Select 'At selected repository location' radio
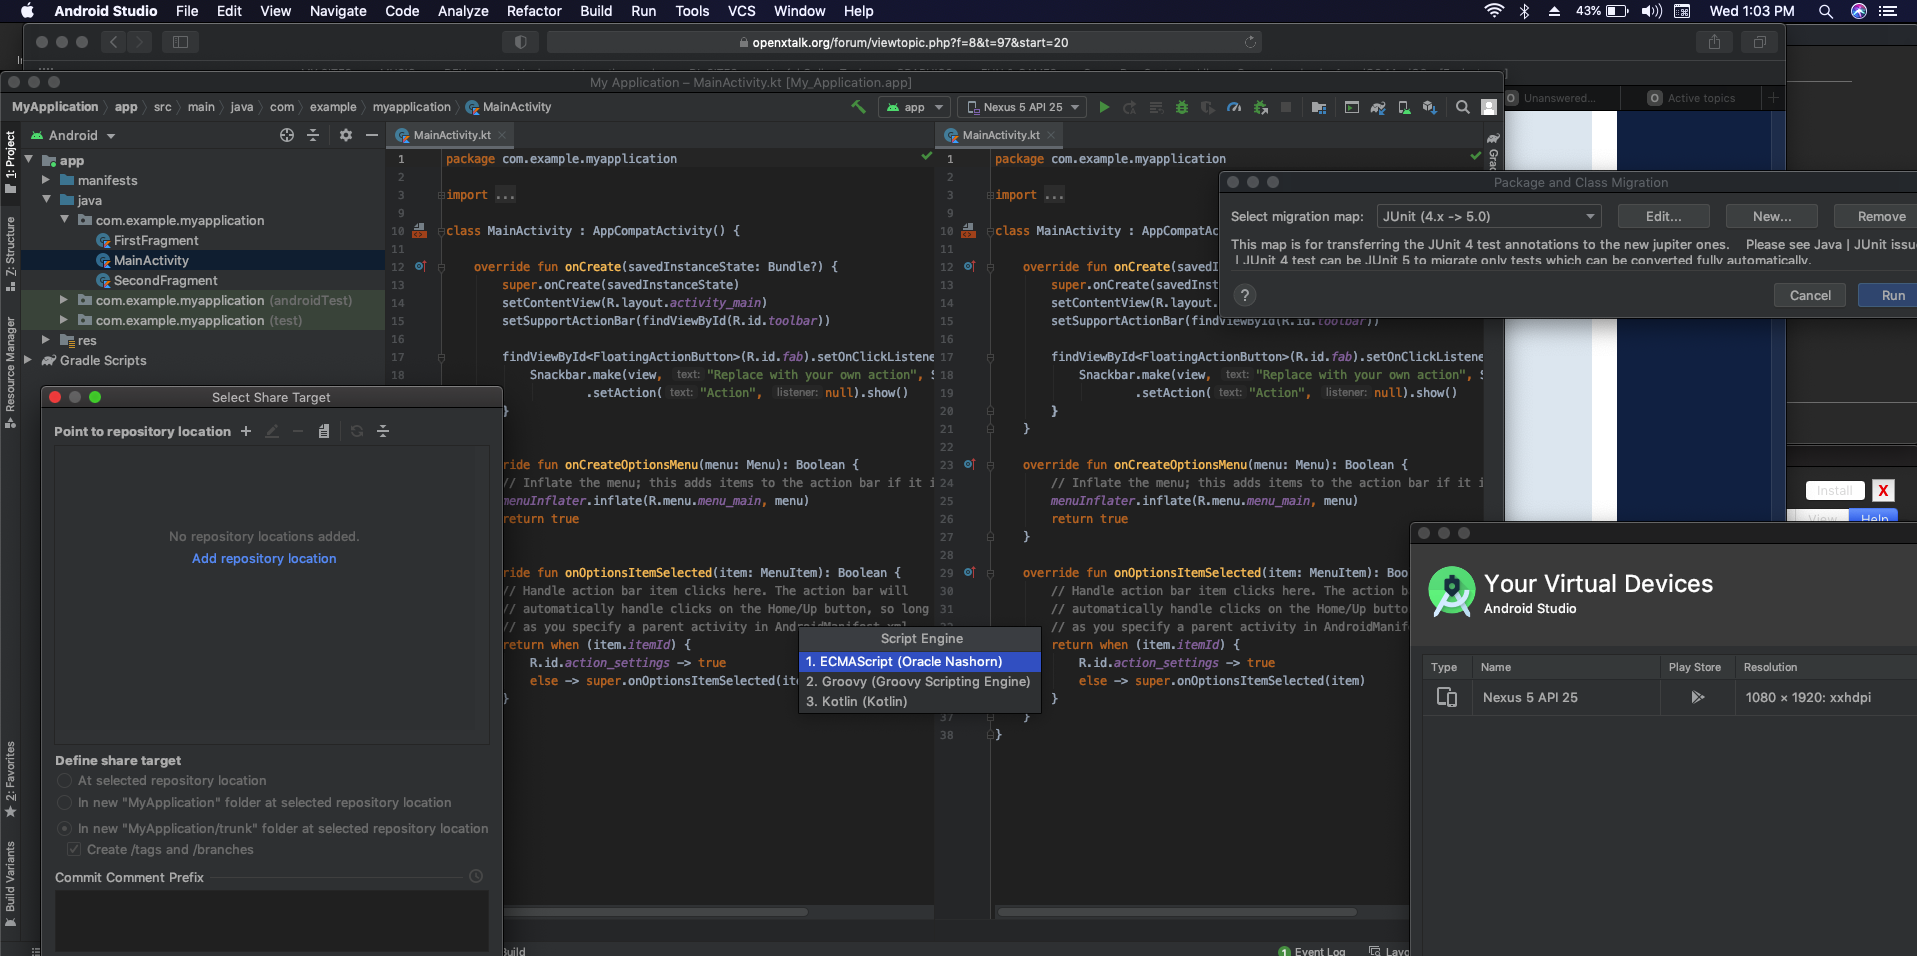The height and width of the screenshot is (956, 1917). 64,780
